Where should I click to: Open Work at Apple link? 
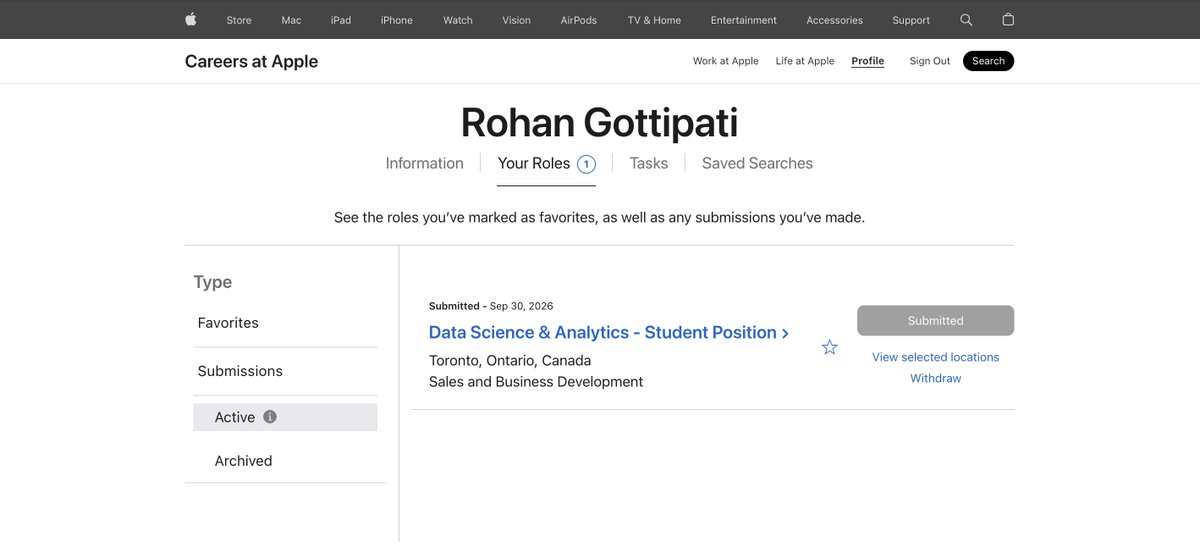tap(726, 61)
